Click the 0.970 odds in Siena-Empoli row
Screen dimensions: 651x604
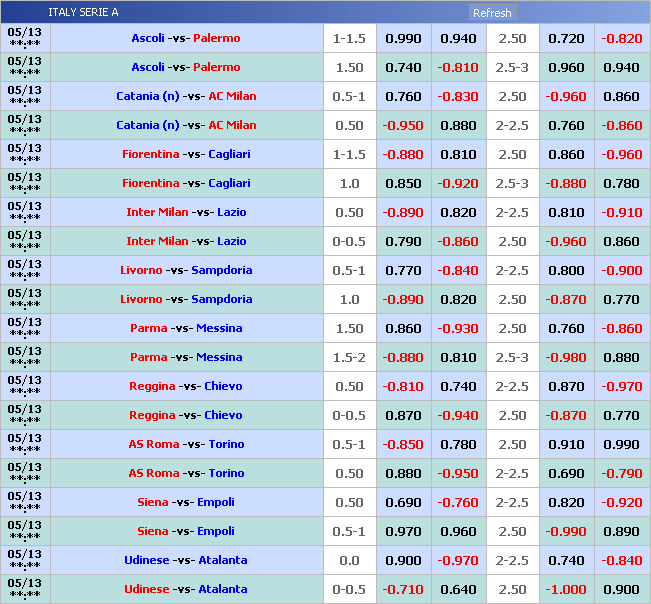tap(403, 531)
